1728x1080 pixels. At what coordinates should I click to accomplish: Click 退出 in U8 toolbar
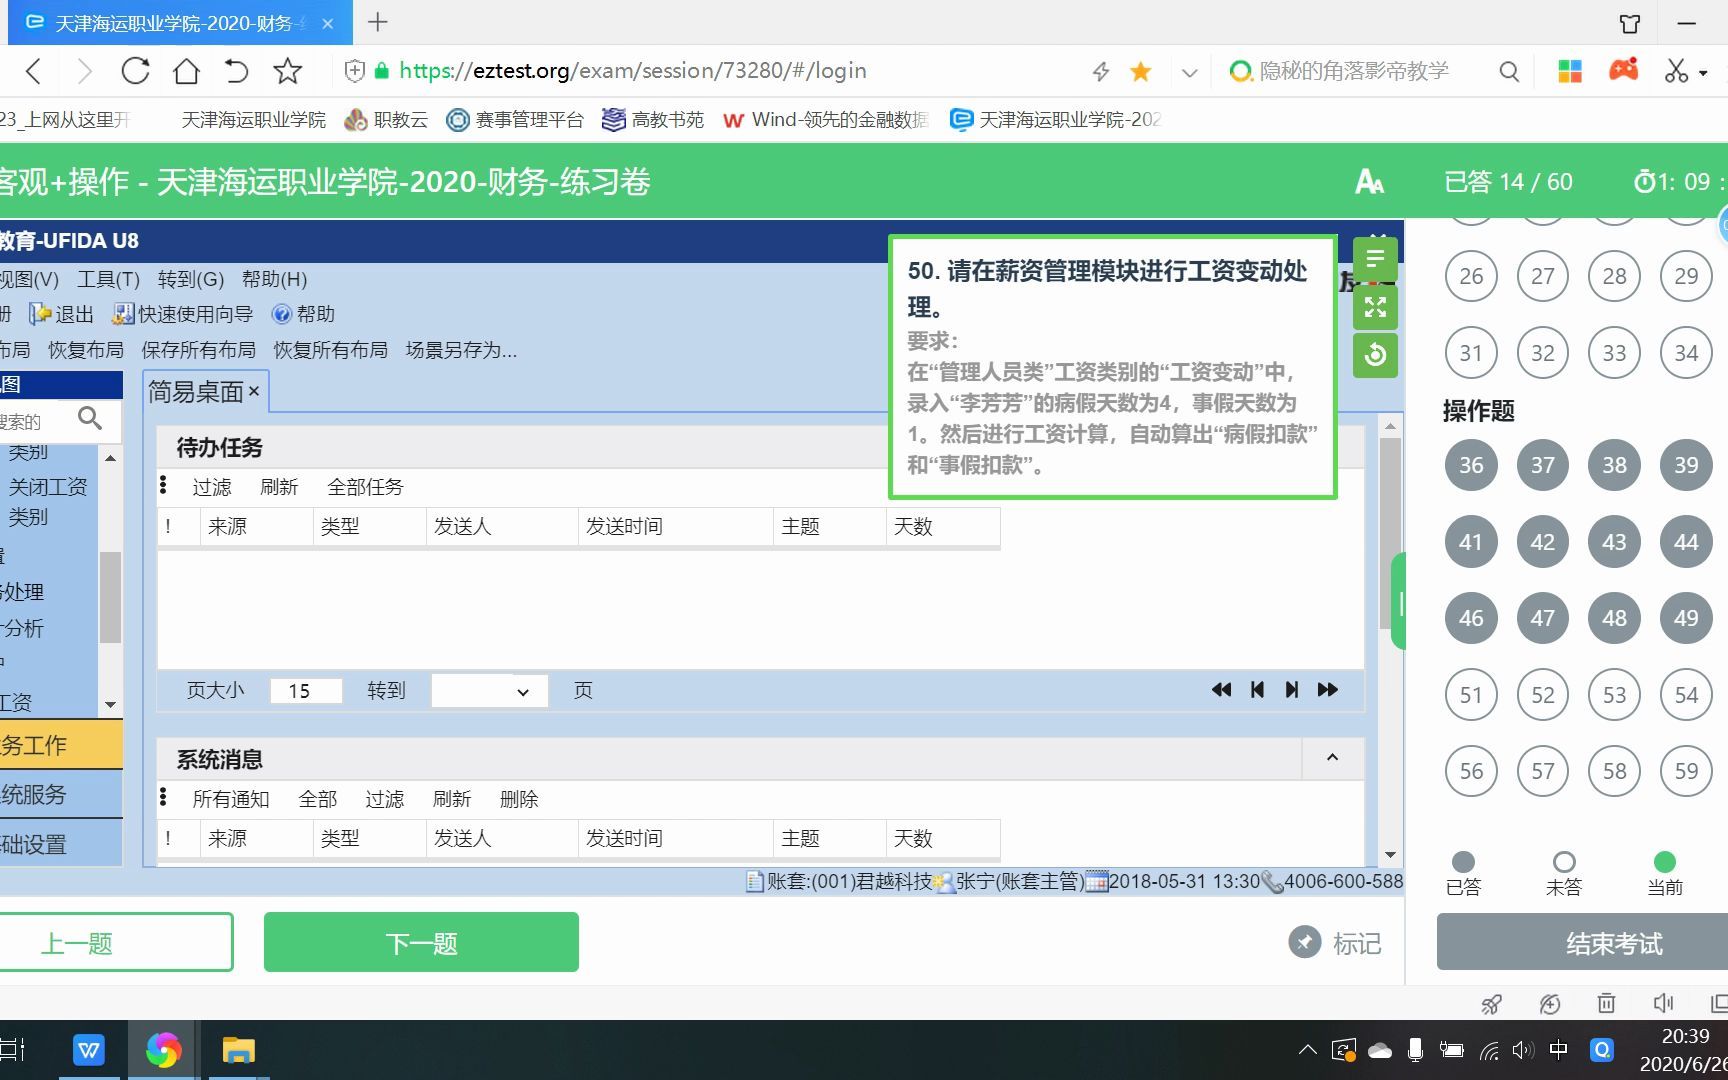tap(62, 314)
